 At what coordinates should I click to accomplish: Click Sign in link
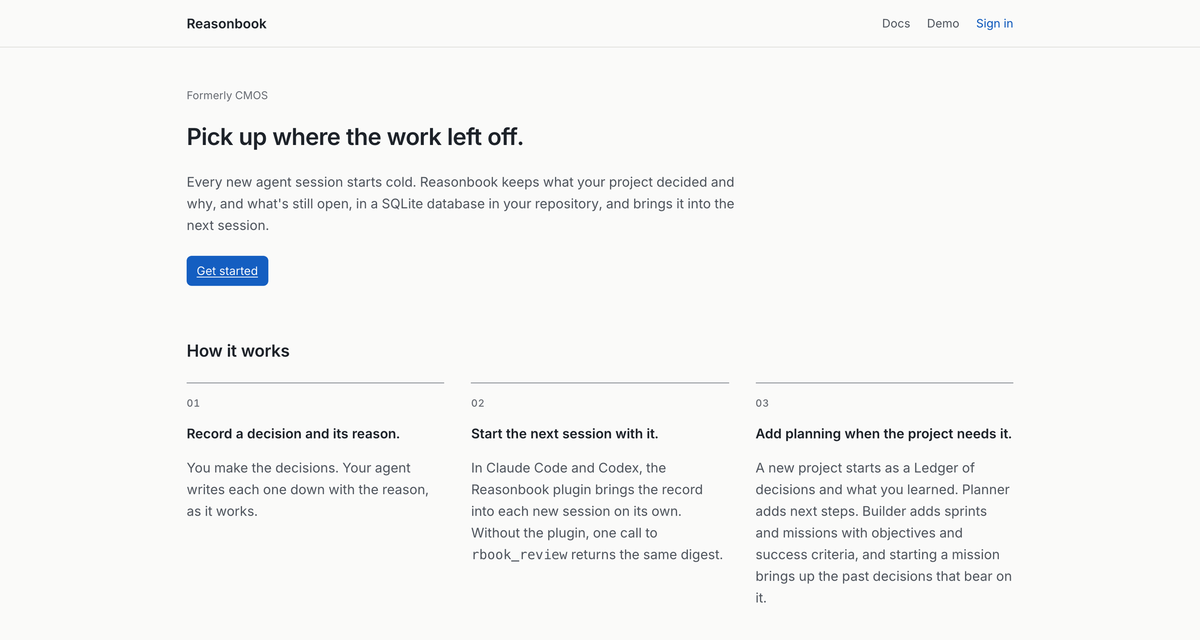(994, 23)
